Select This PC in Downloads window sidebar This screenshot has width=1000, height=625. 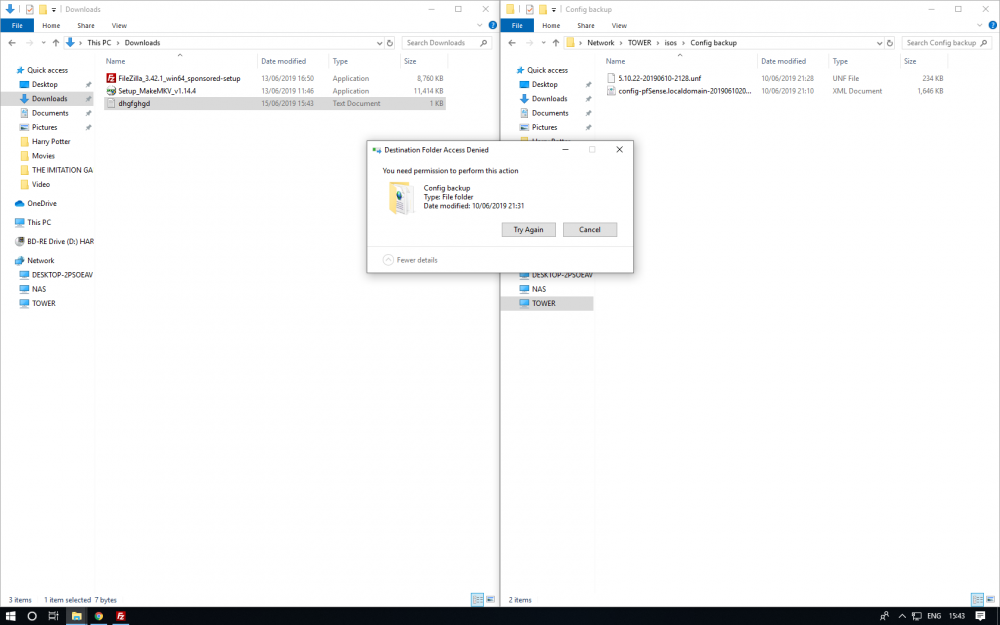pyautogui.click(x=39, y=223)
